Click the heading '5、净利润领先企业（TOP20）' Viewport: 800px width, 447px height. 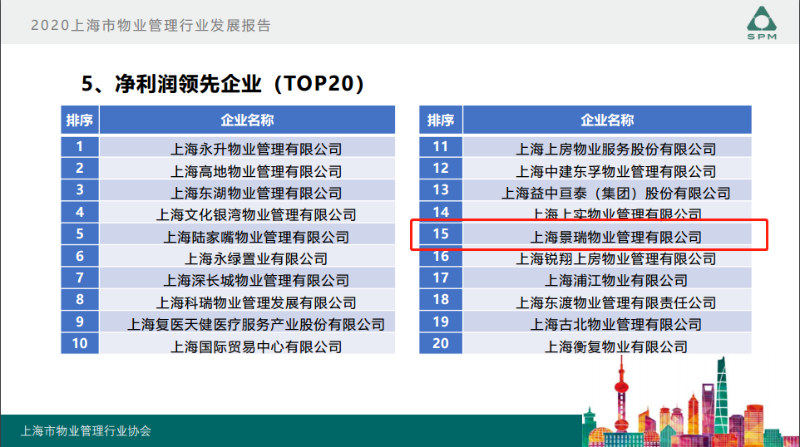coord(223,84)
